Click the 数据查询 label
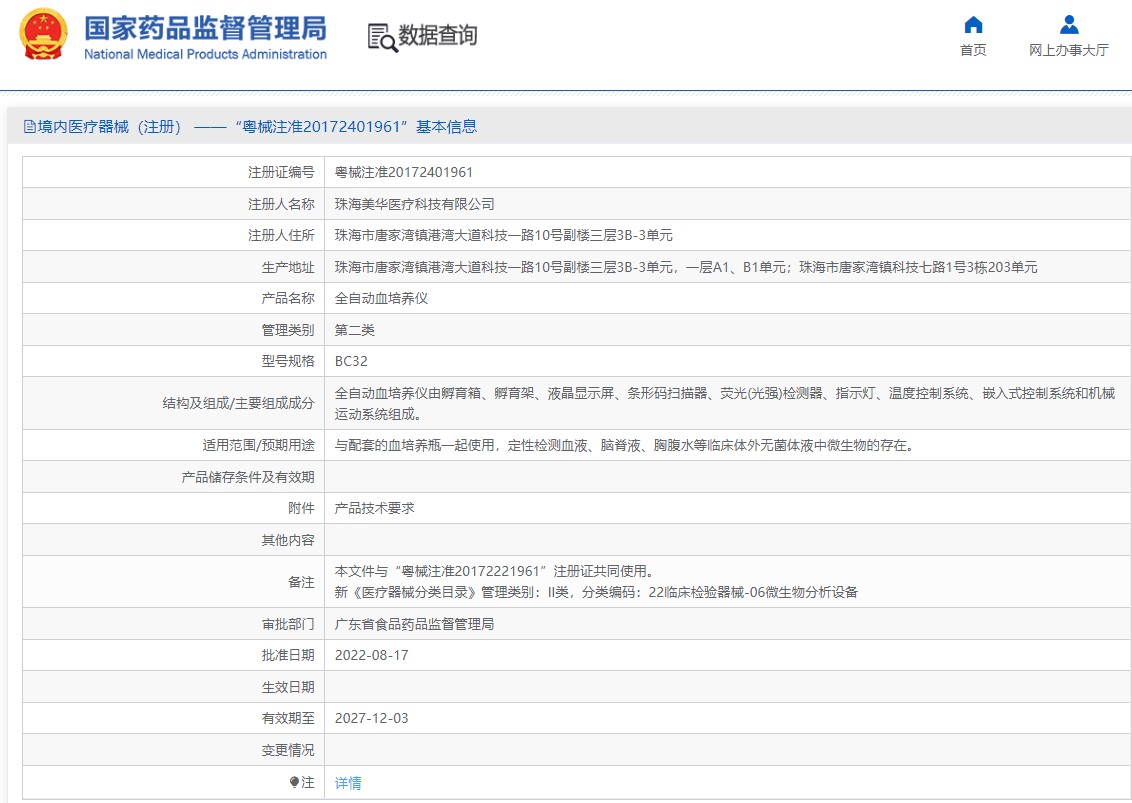 coord(437,35)
